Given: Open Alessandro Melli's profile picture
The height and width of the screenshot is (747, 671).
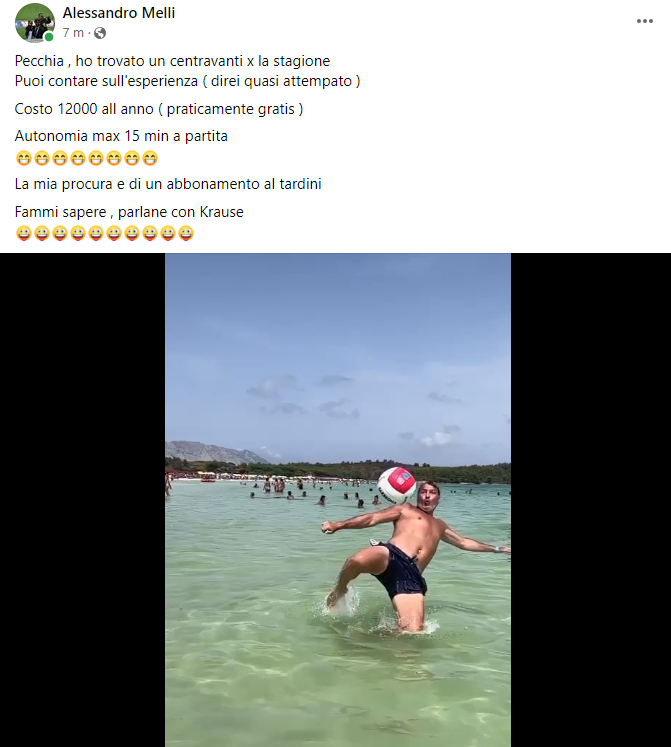Looking at the screenshot, I should 35,22.
